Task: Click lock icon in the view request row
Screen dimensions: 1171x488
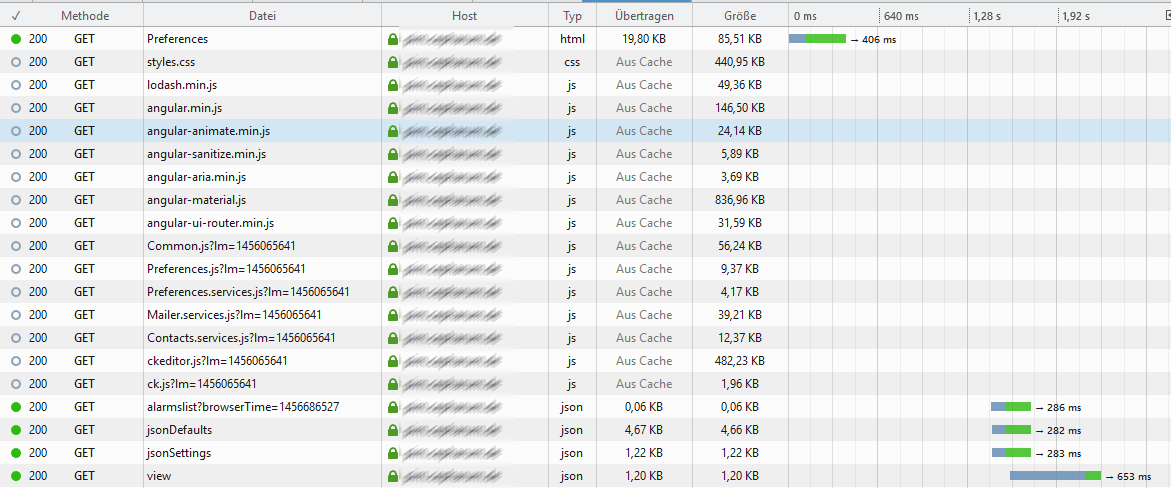Action: 393,476
